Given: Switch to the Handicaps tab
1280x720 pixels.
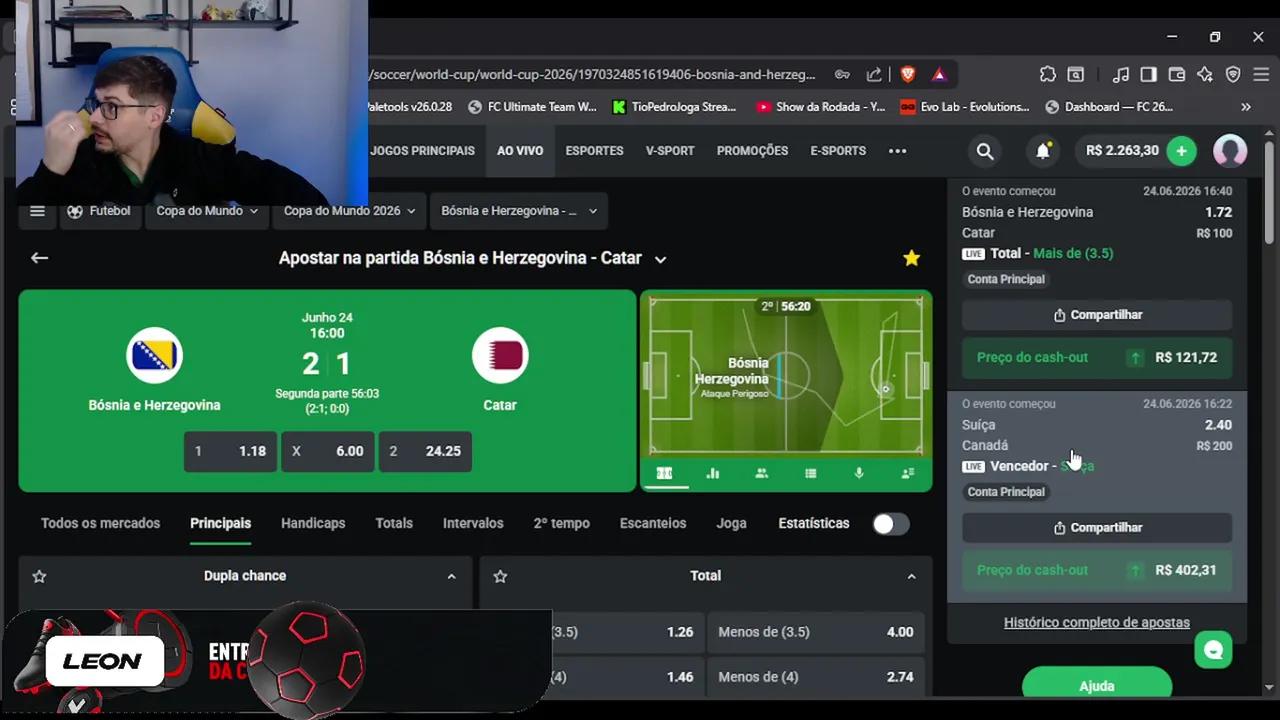Looking at the screenshot, I should pos(313,523).
